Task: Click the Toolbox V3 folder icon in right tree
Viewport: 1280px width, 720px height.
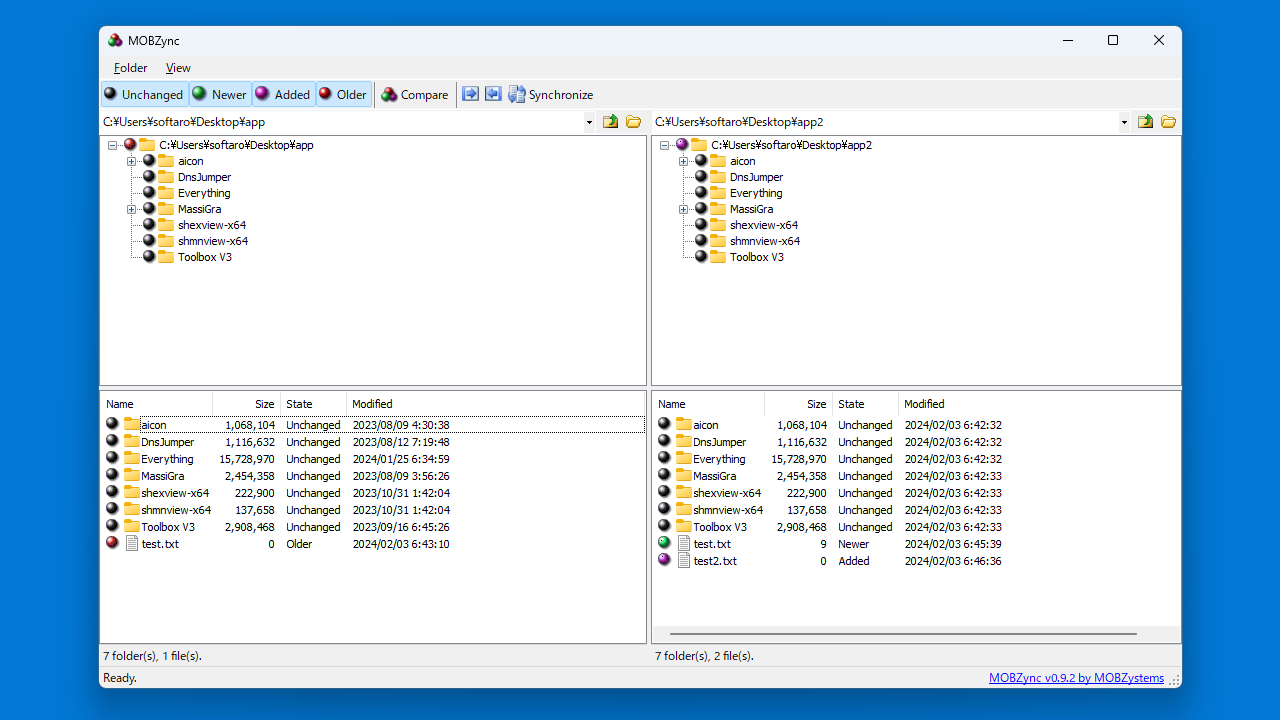Action: [x=718, y=257]
